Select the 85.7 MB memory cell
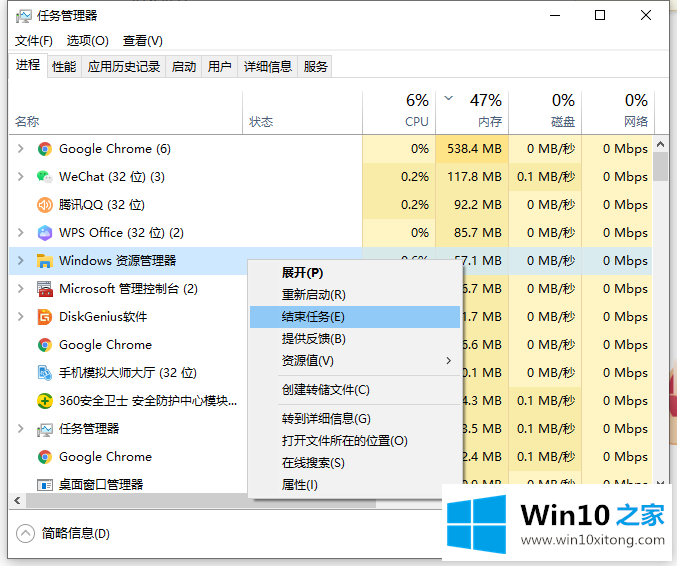Screen dimensions: 677x566 472,233
